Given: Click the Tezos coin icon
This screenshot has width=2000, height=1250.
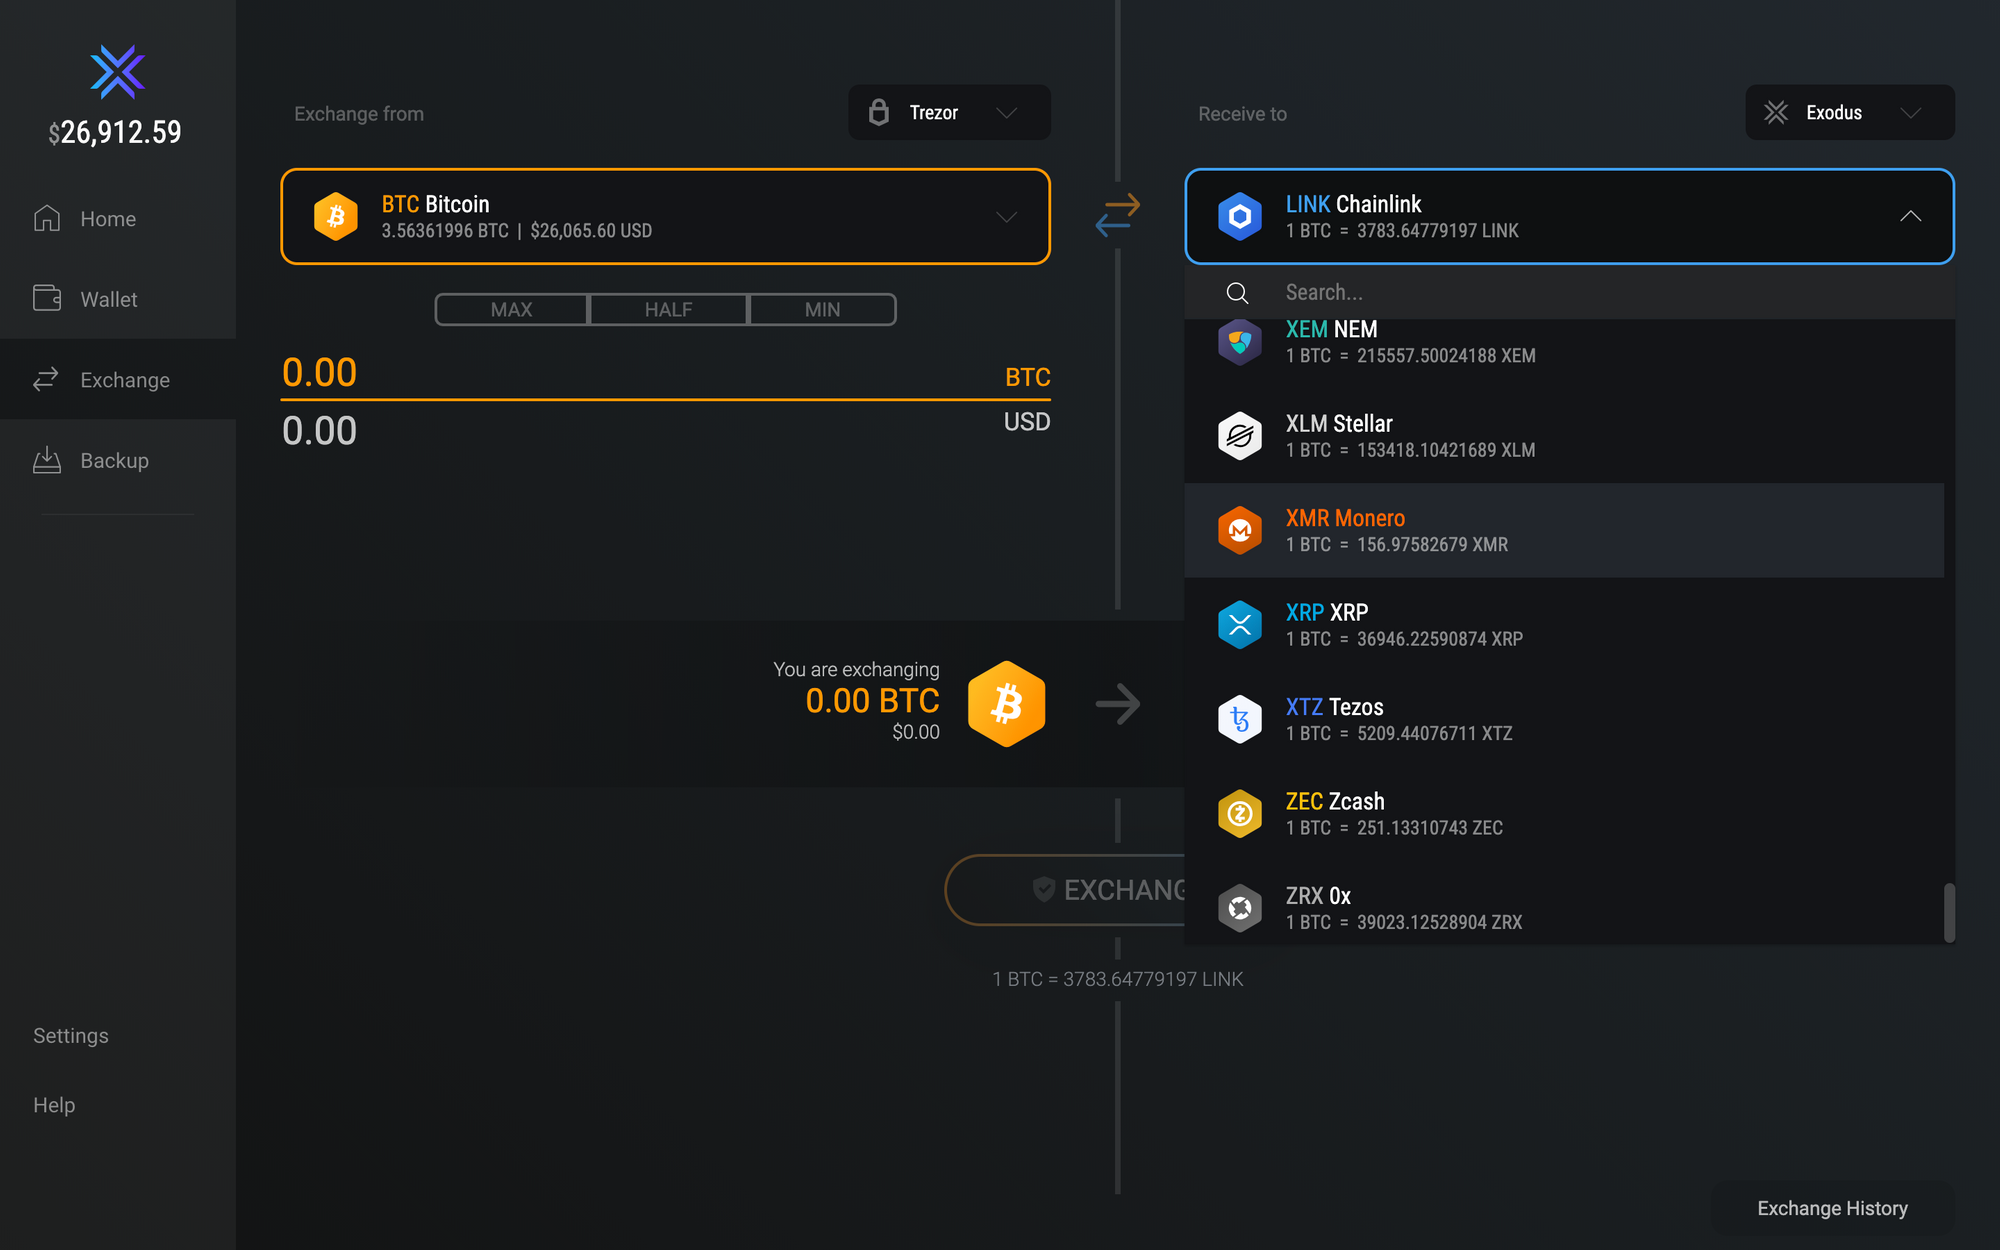Looking at the screenshot, I should [x=1240, y=719].
